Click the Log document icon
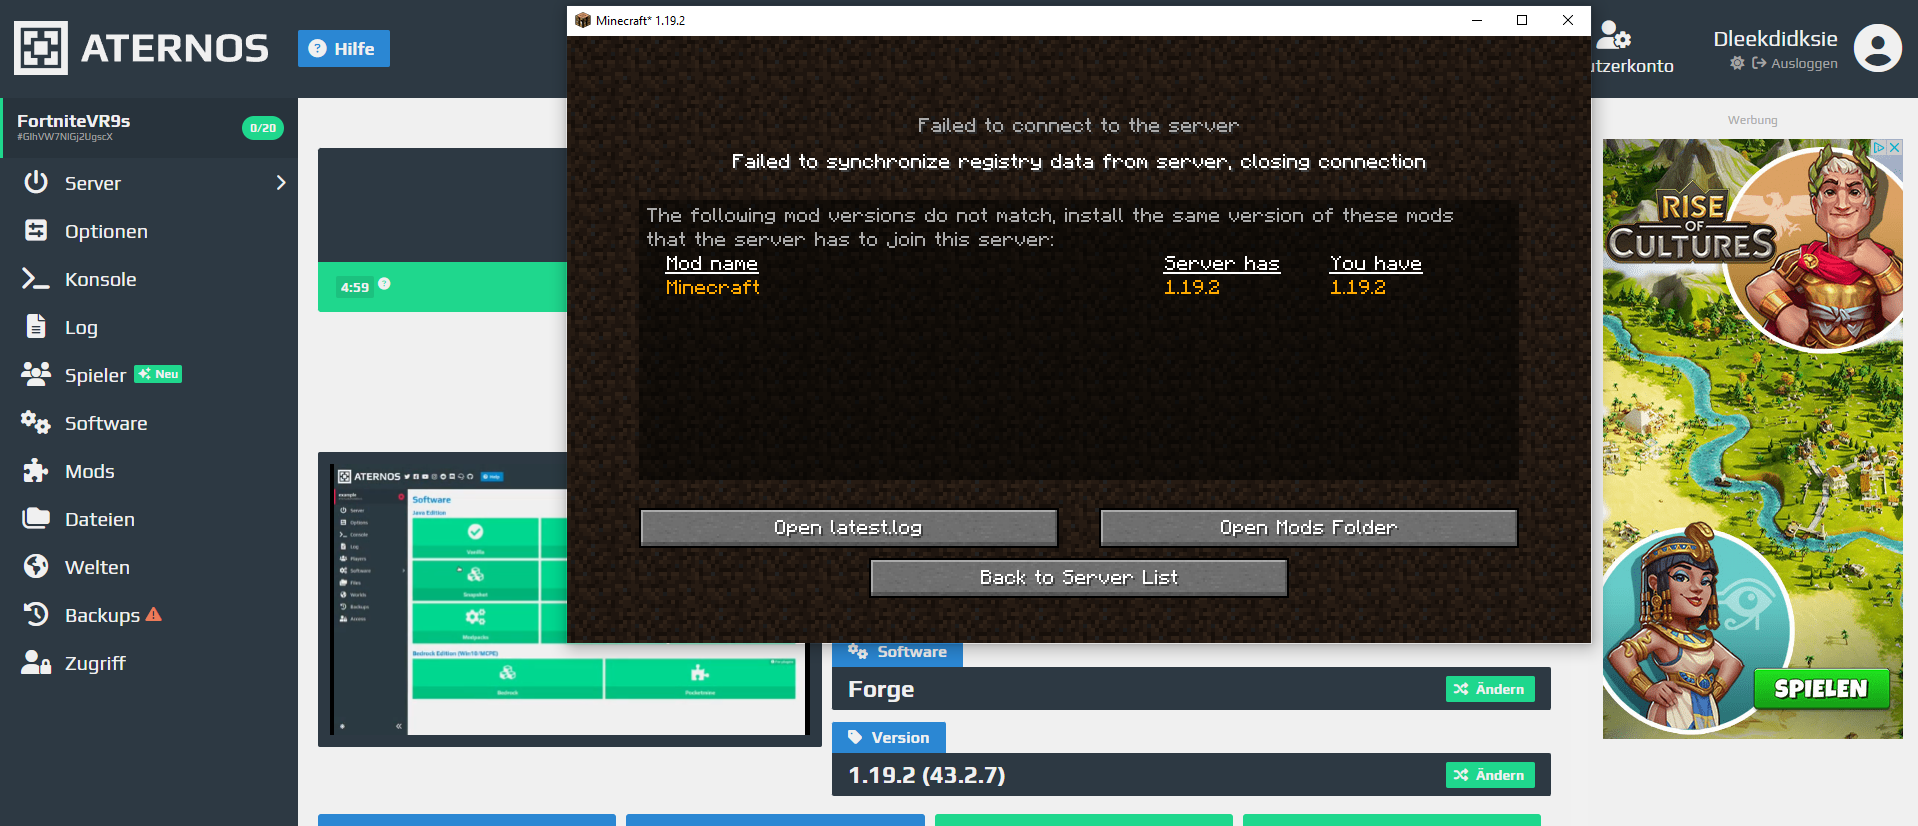This screenshot has width=1918, height=826. click(36, 326)
